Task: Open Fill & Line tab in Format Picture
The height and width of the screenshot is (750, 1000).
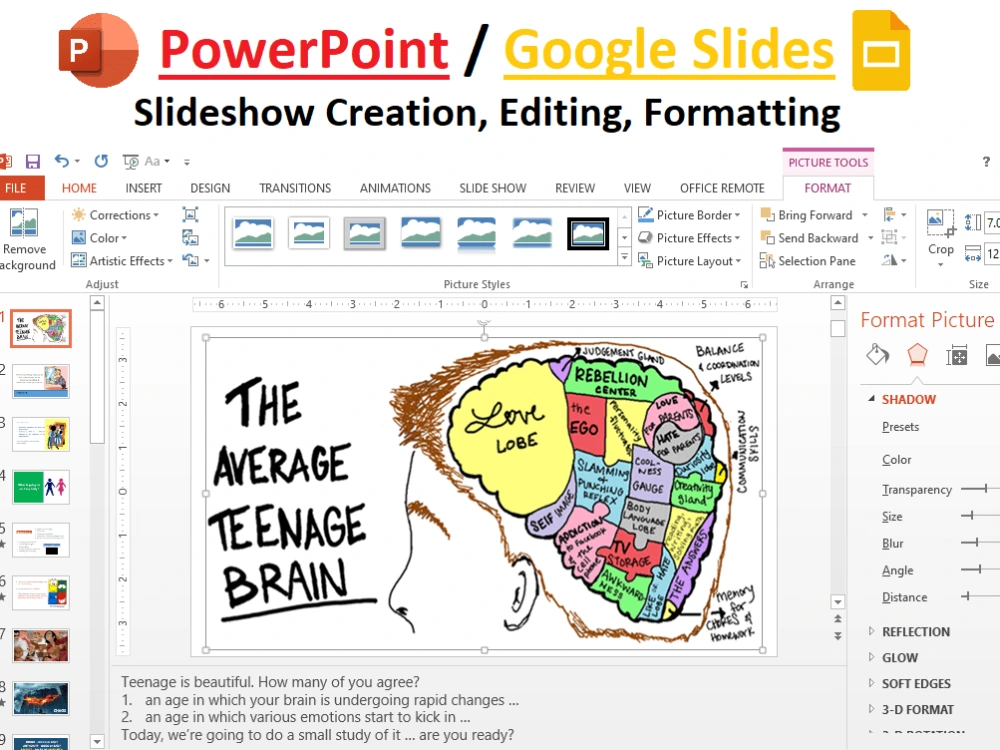Action: pos(878,355)
